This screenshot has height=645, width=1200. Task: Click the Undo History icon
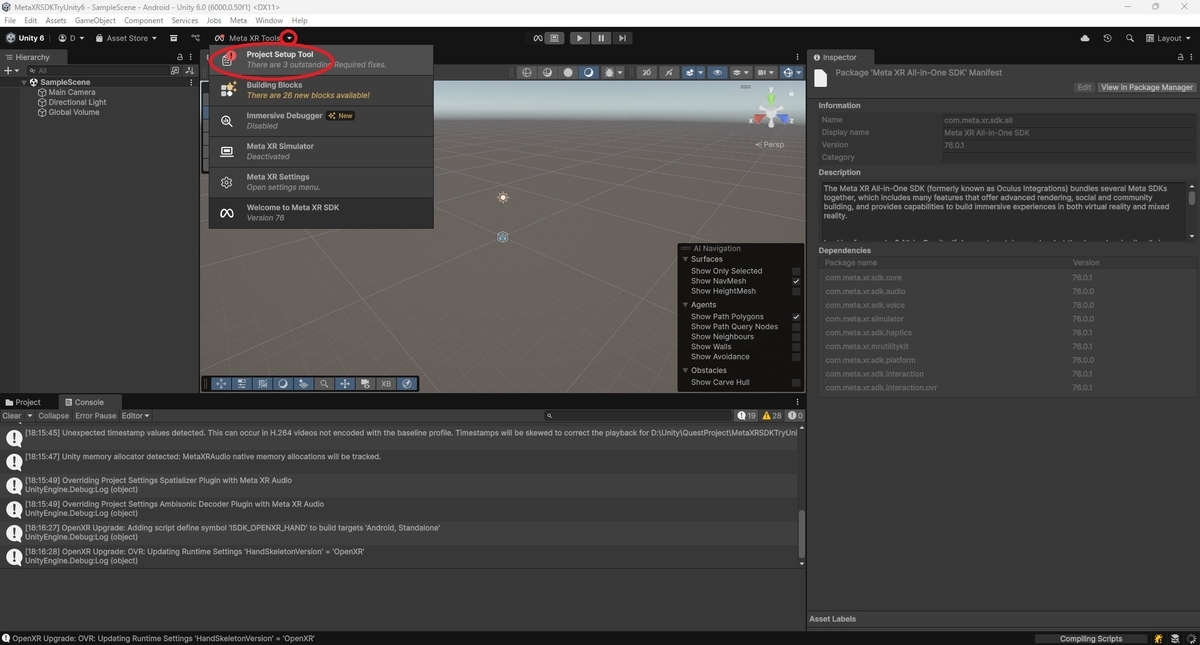(x=1107, y=37)
